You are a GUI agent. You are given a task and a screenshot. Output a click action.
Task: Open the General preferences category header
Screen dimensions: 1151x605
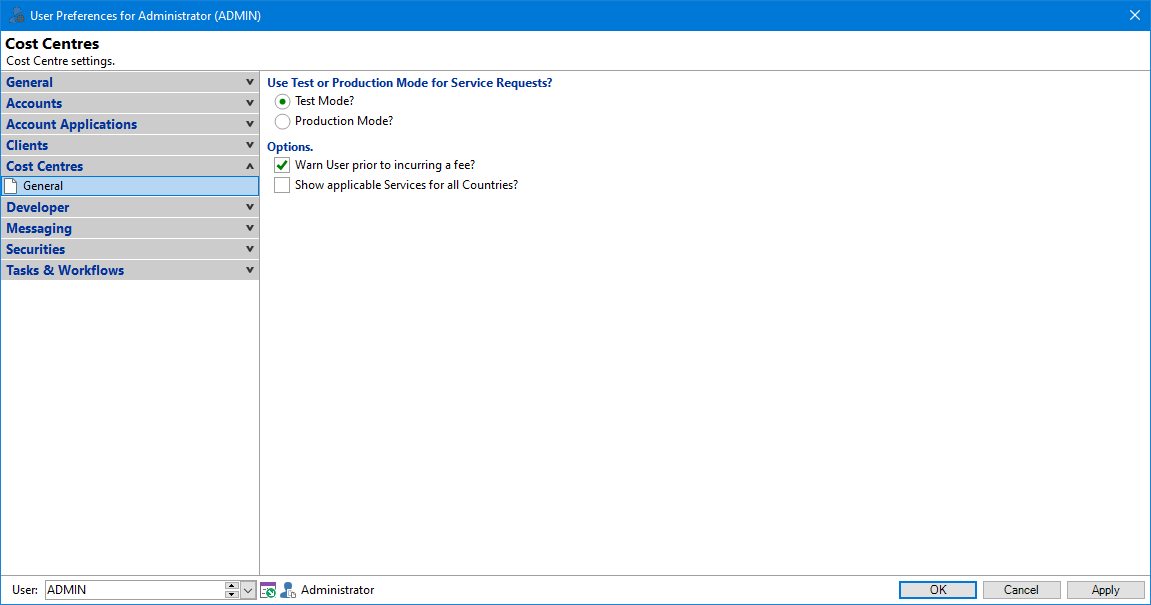(x=130, y=82)
